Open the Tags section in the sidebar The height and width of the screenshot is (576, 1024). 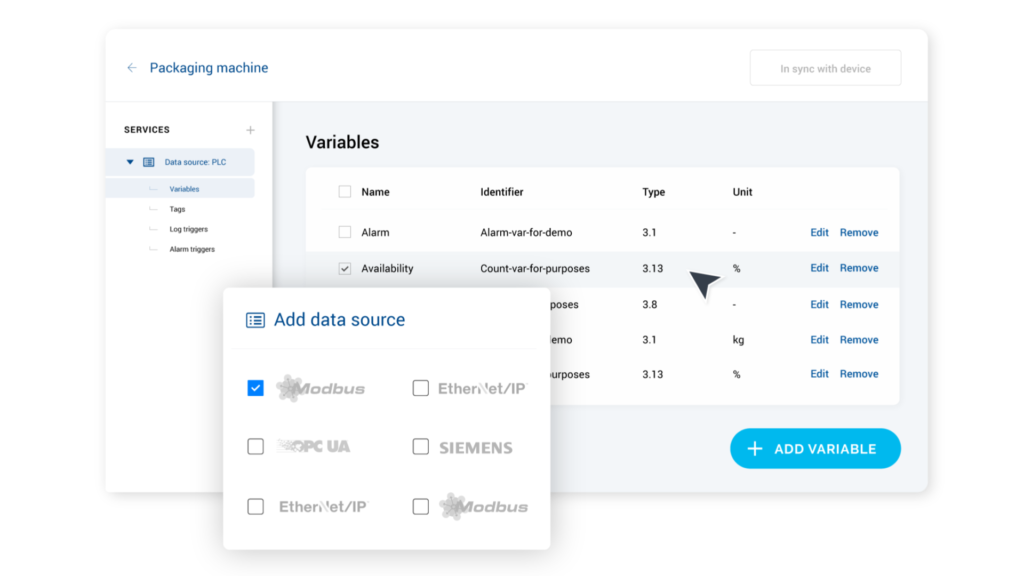[x=176, y=209]
